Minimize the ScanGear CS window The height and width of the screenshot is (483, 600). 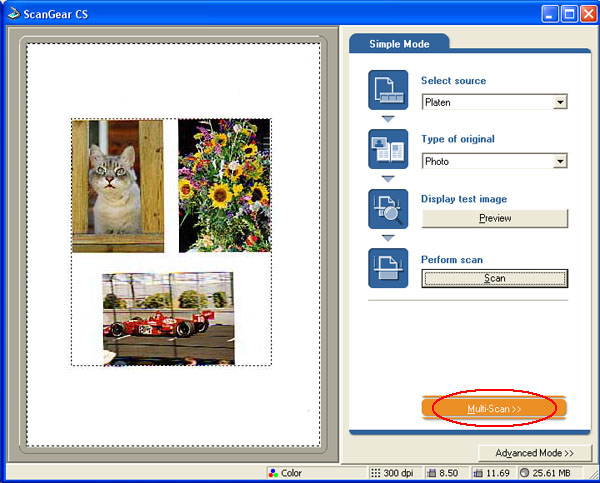point(550,14)
